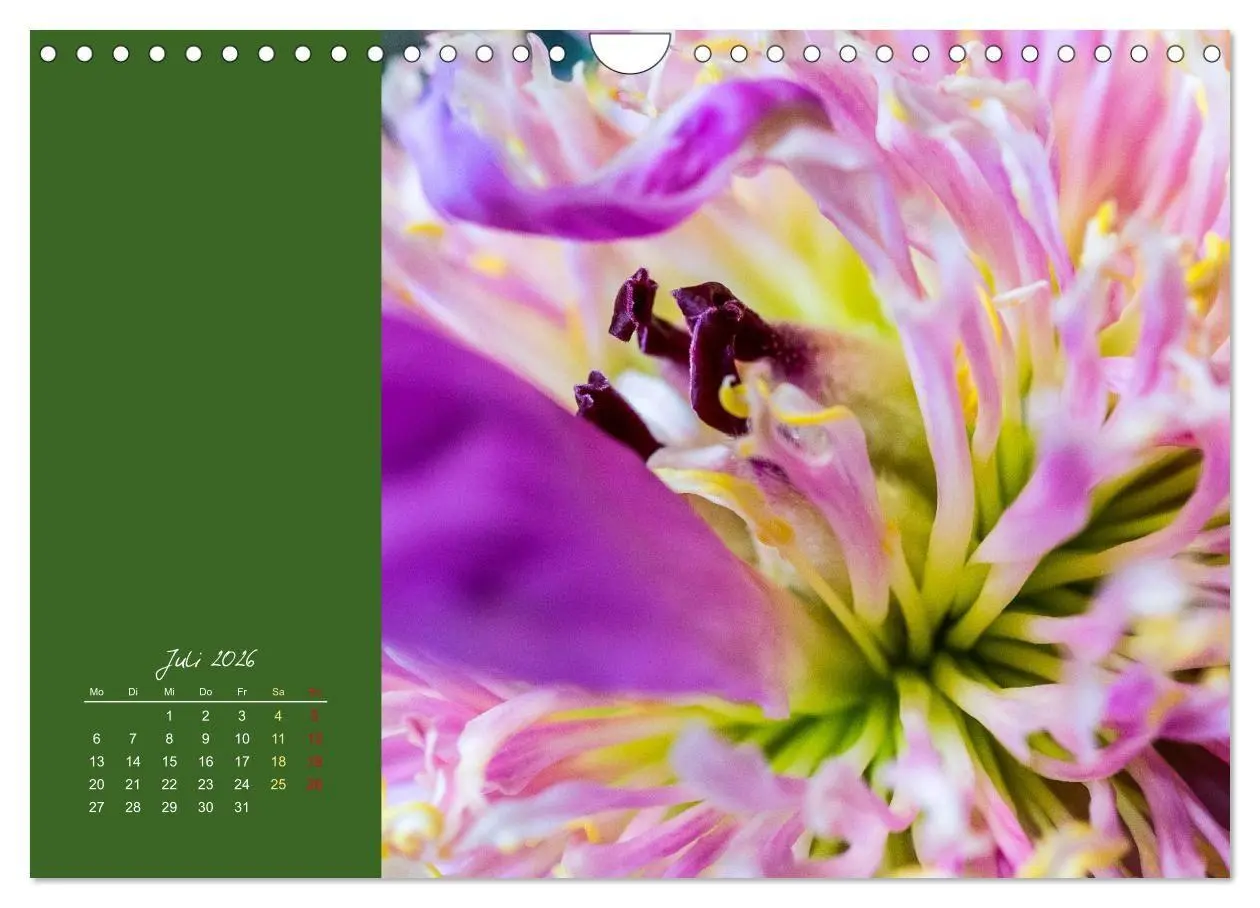1260x908 pixels.
Task: Click date 7 in the calendar
Action: [133, 739]
